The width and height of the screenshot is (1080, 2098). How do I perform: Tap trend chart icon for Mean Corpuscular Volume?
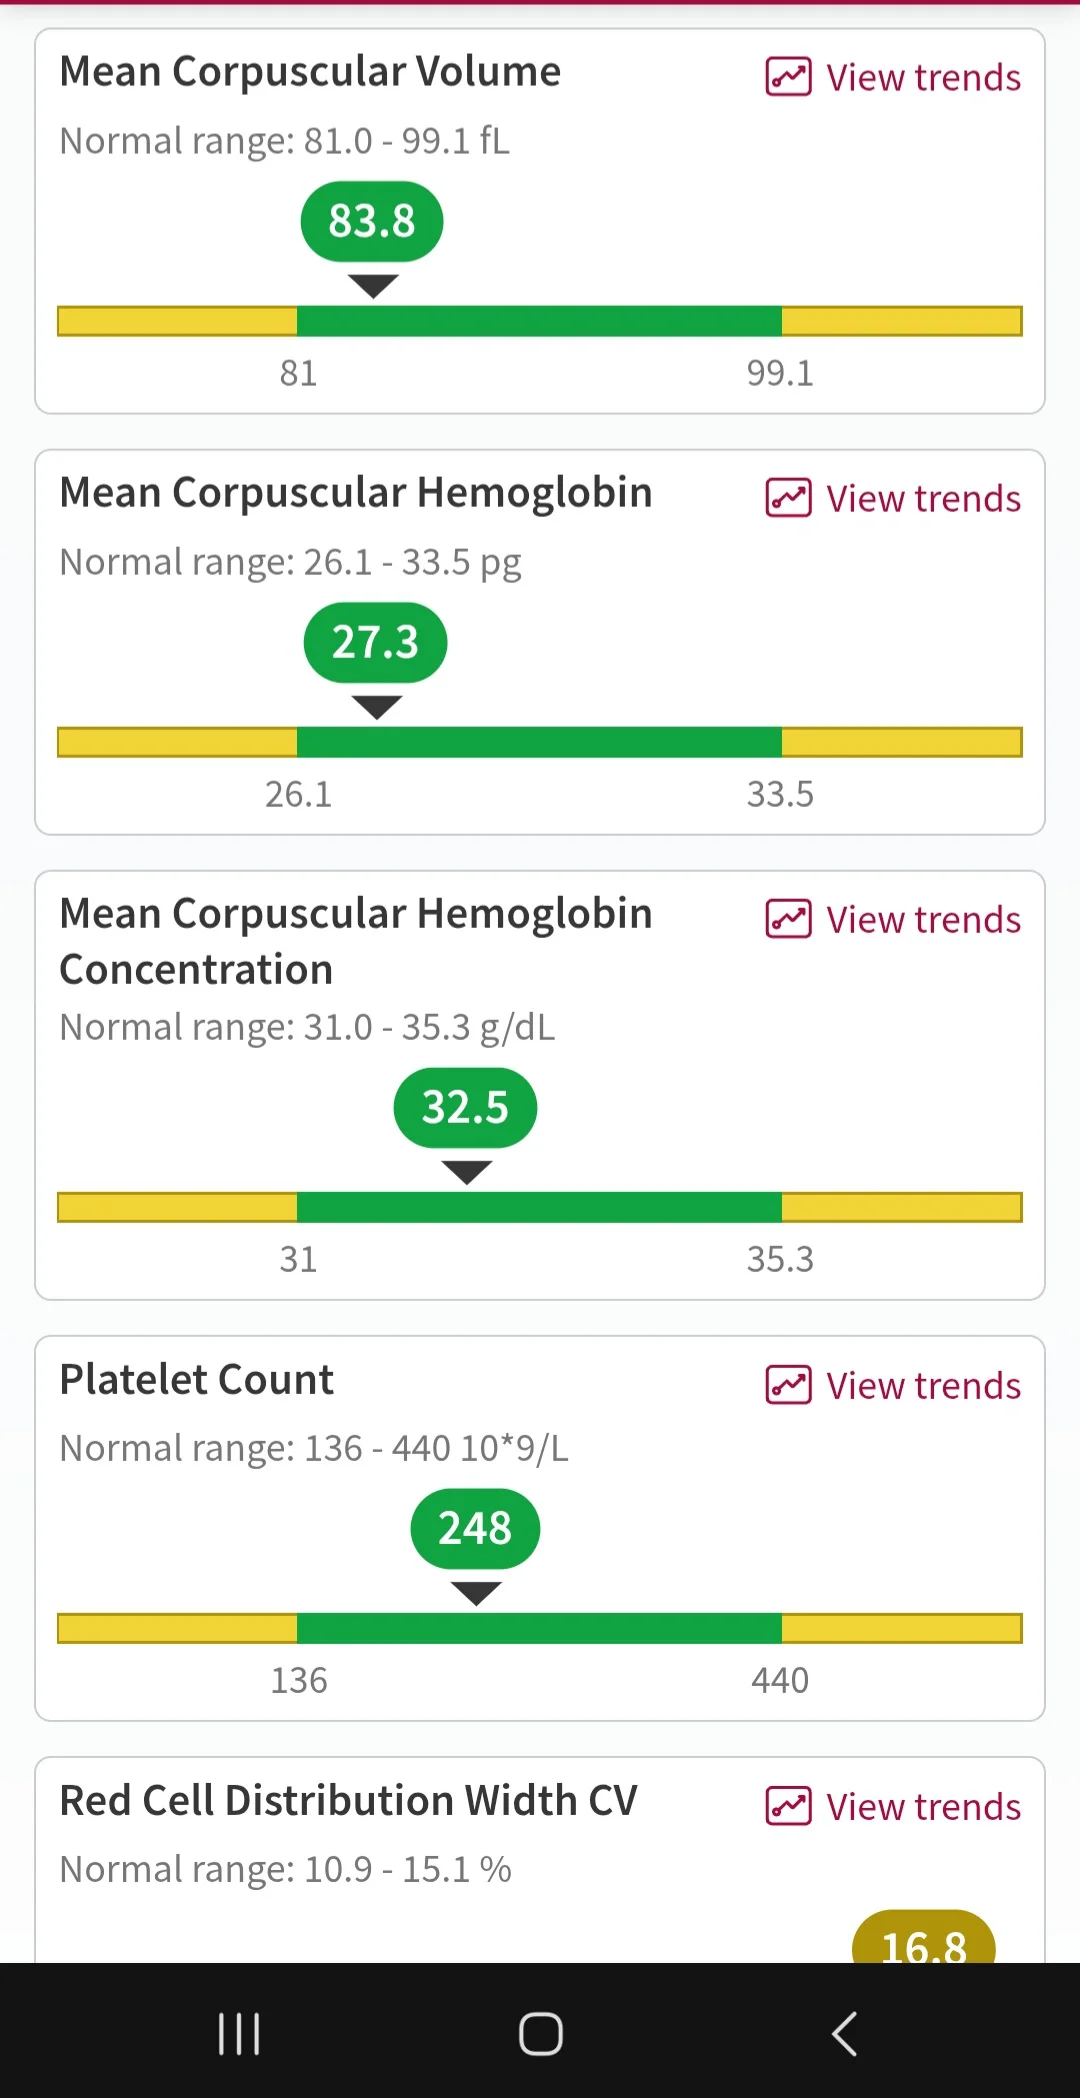click(788, 77)
